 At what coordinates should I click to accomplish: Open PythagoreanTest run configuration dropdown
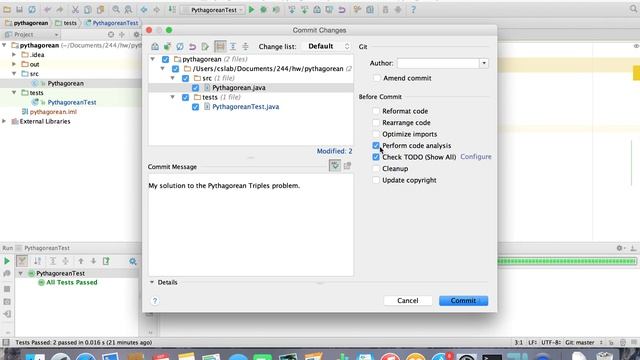[213, 10]
